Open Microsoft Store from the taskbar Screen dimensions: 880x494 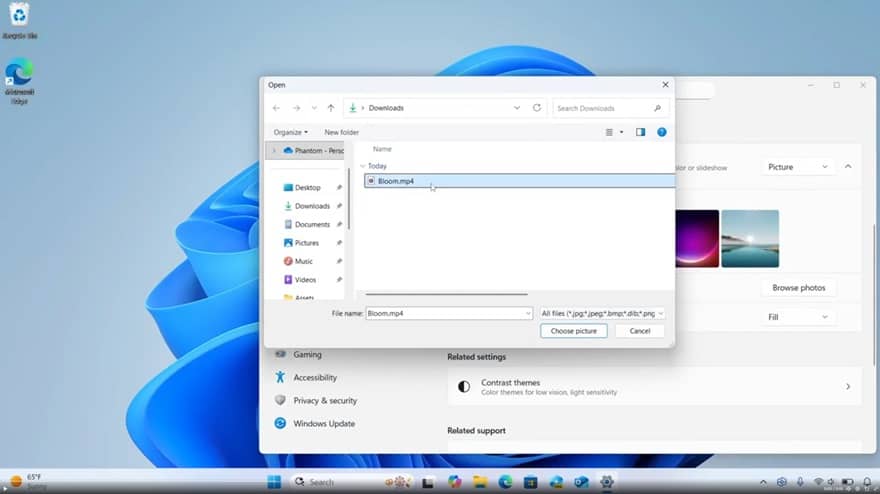(x=530, y=482)
